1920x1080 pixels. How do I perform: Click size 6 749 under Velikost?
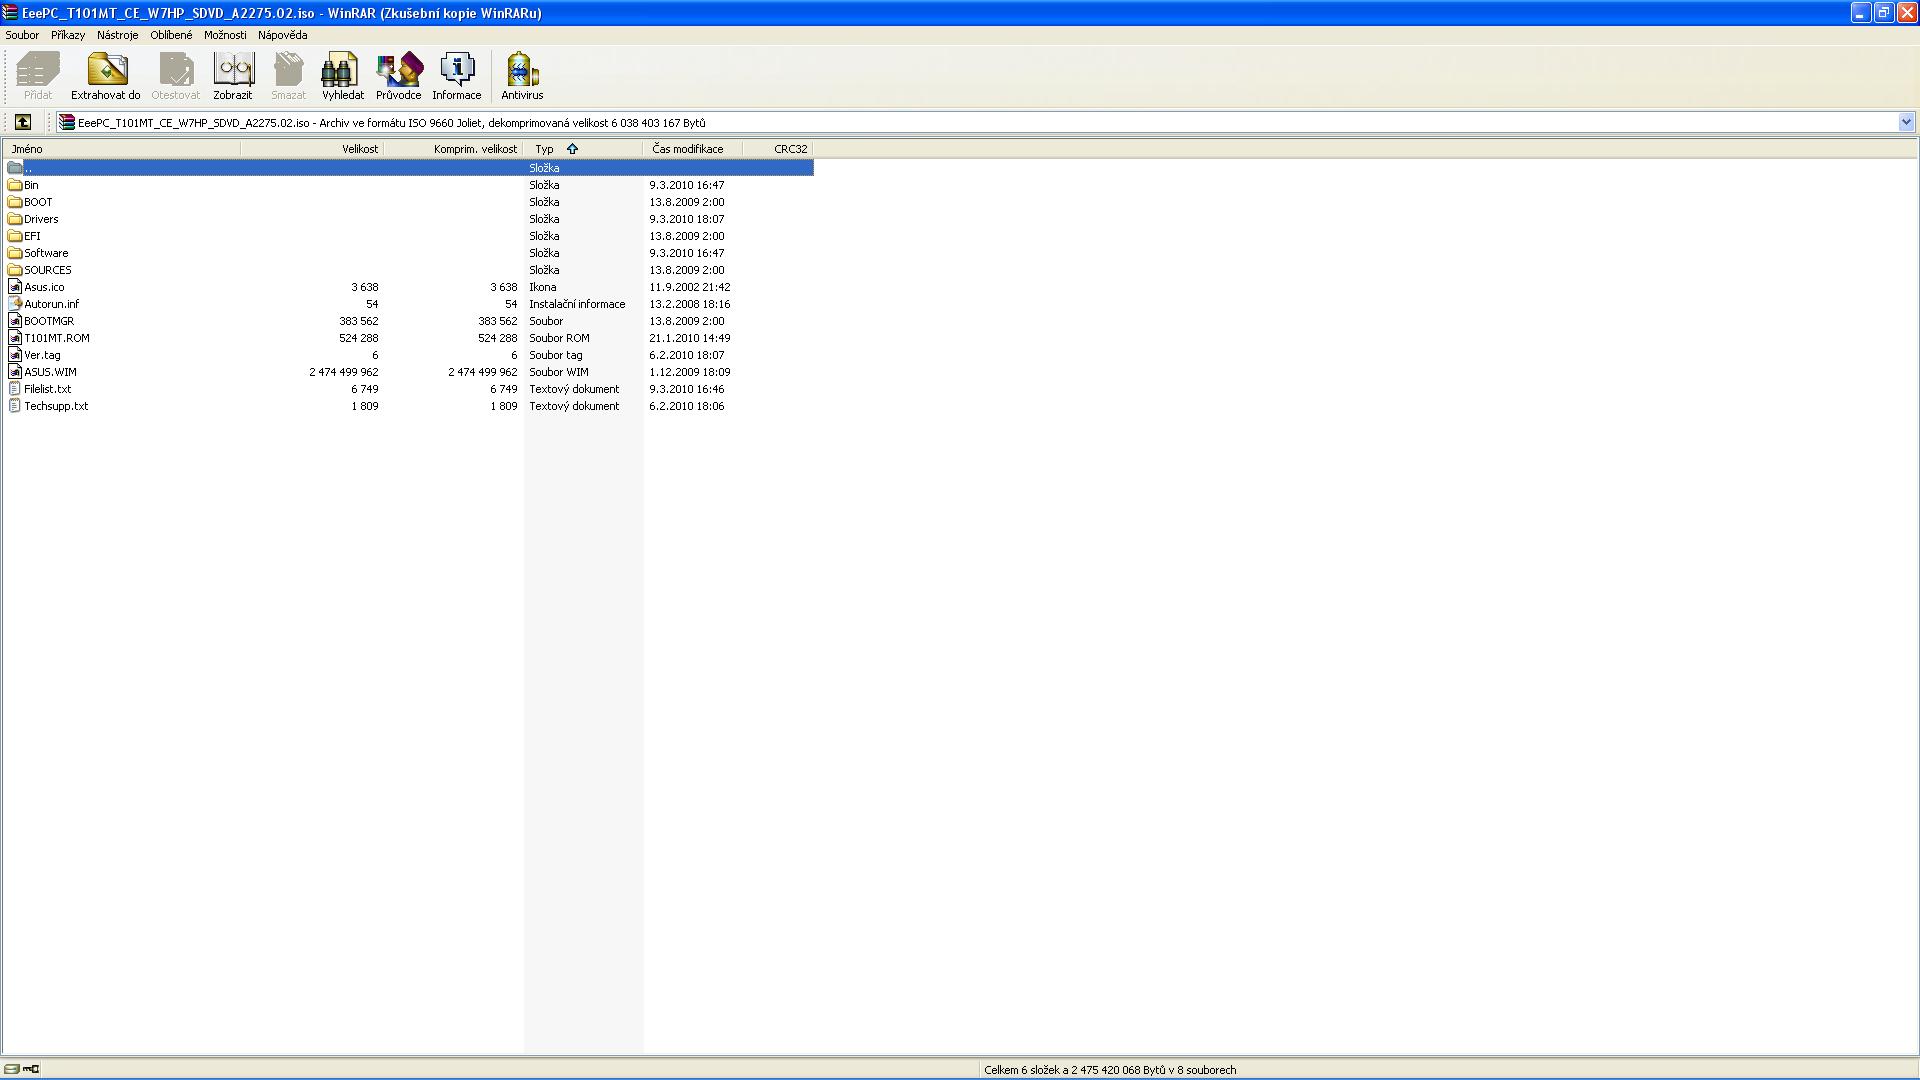[364, 389]
